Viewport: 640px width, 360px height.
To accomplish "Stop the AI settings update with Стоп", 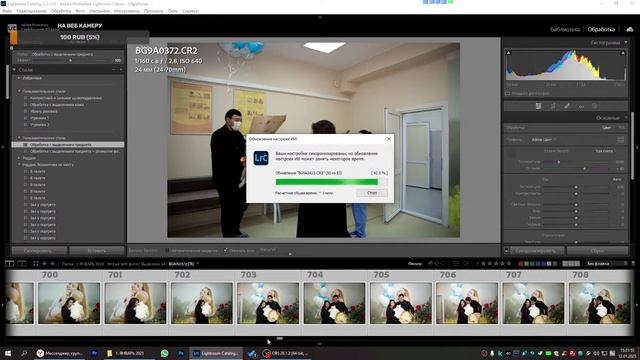I will 372,193.
